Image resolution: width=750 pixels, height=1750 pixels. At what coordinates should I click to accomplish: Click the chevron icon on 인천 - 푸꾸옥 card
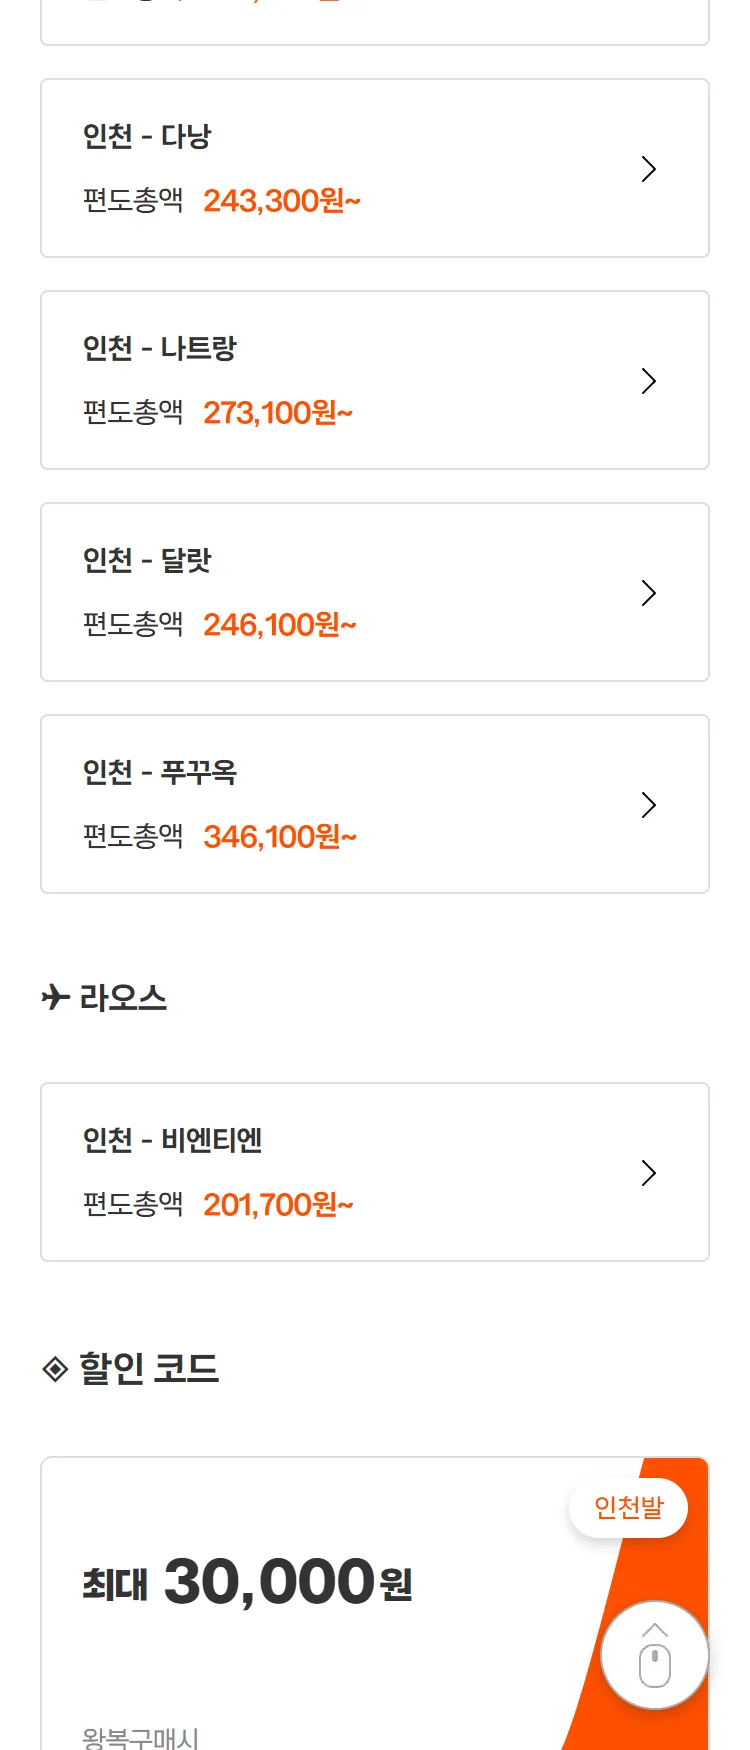pos(648,805)
